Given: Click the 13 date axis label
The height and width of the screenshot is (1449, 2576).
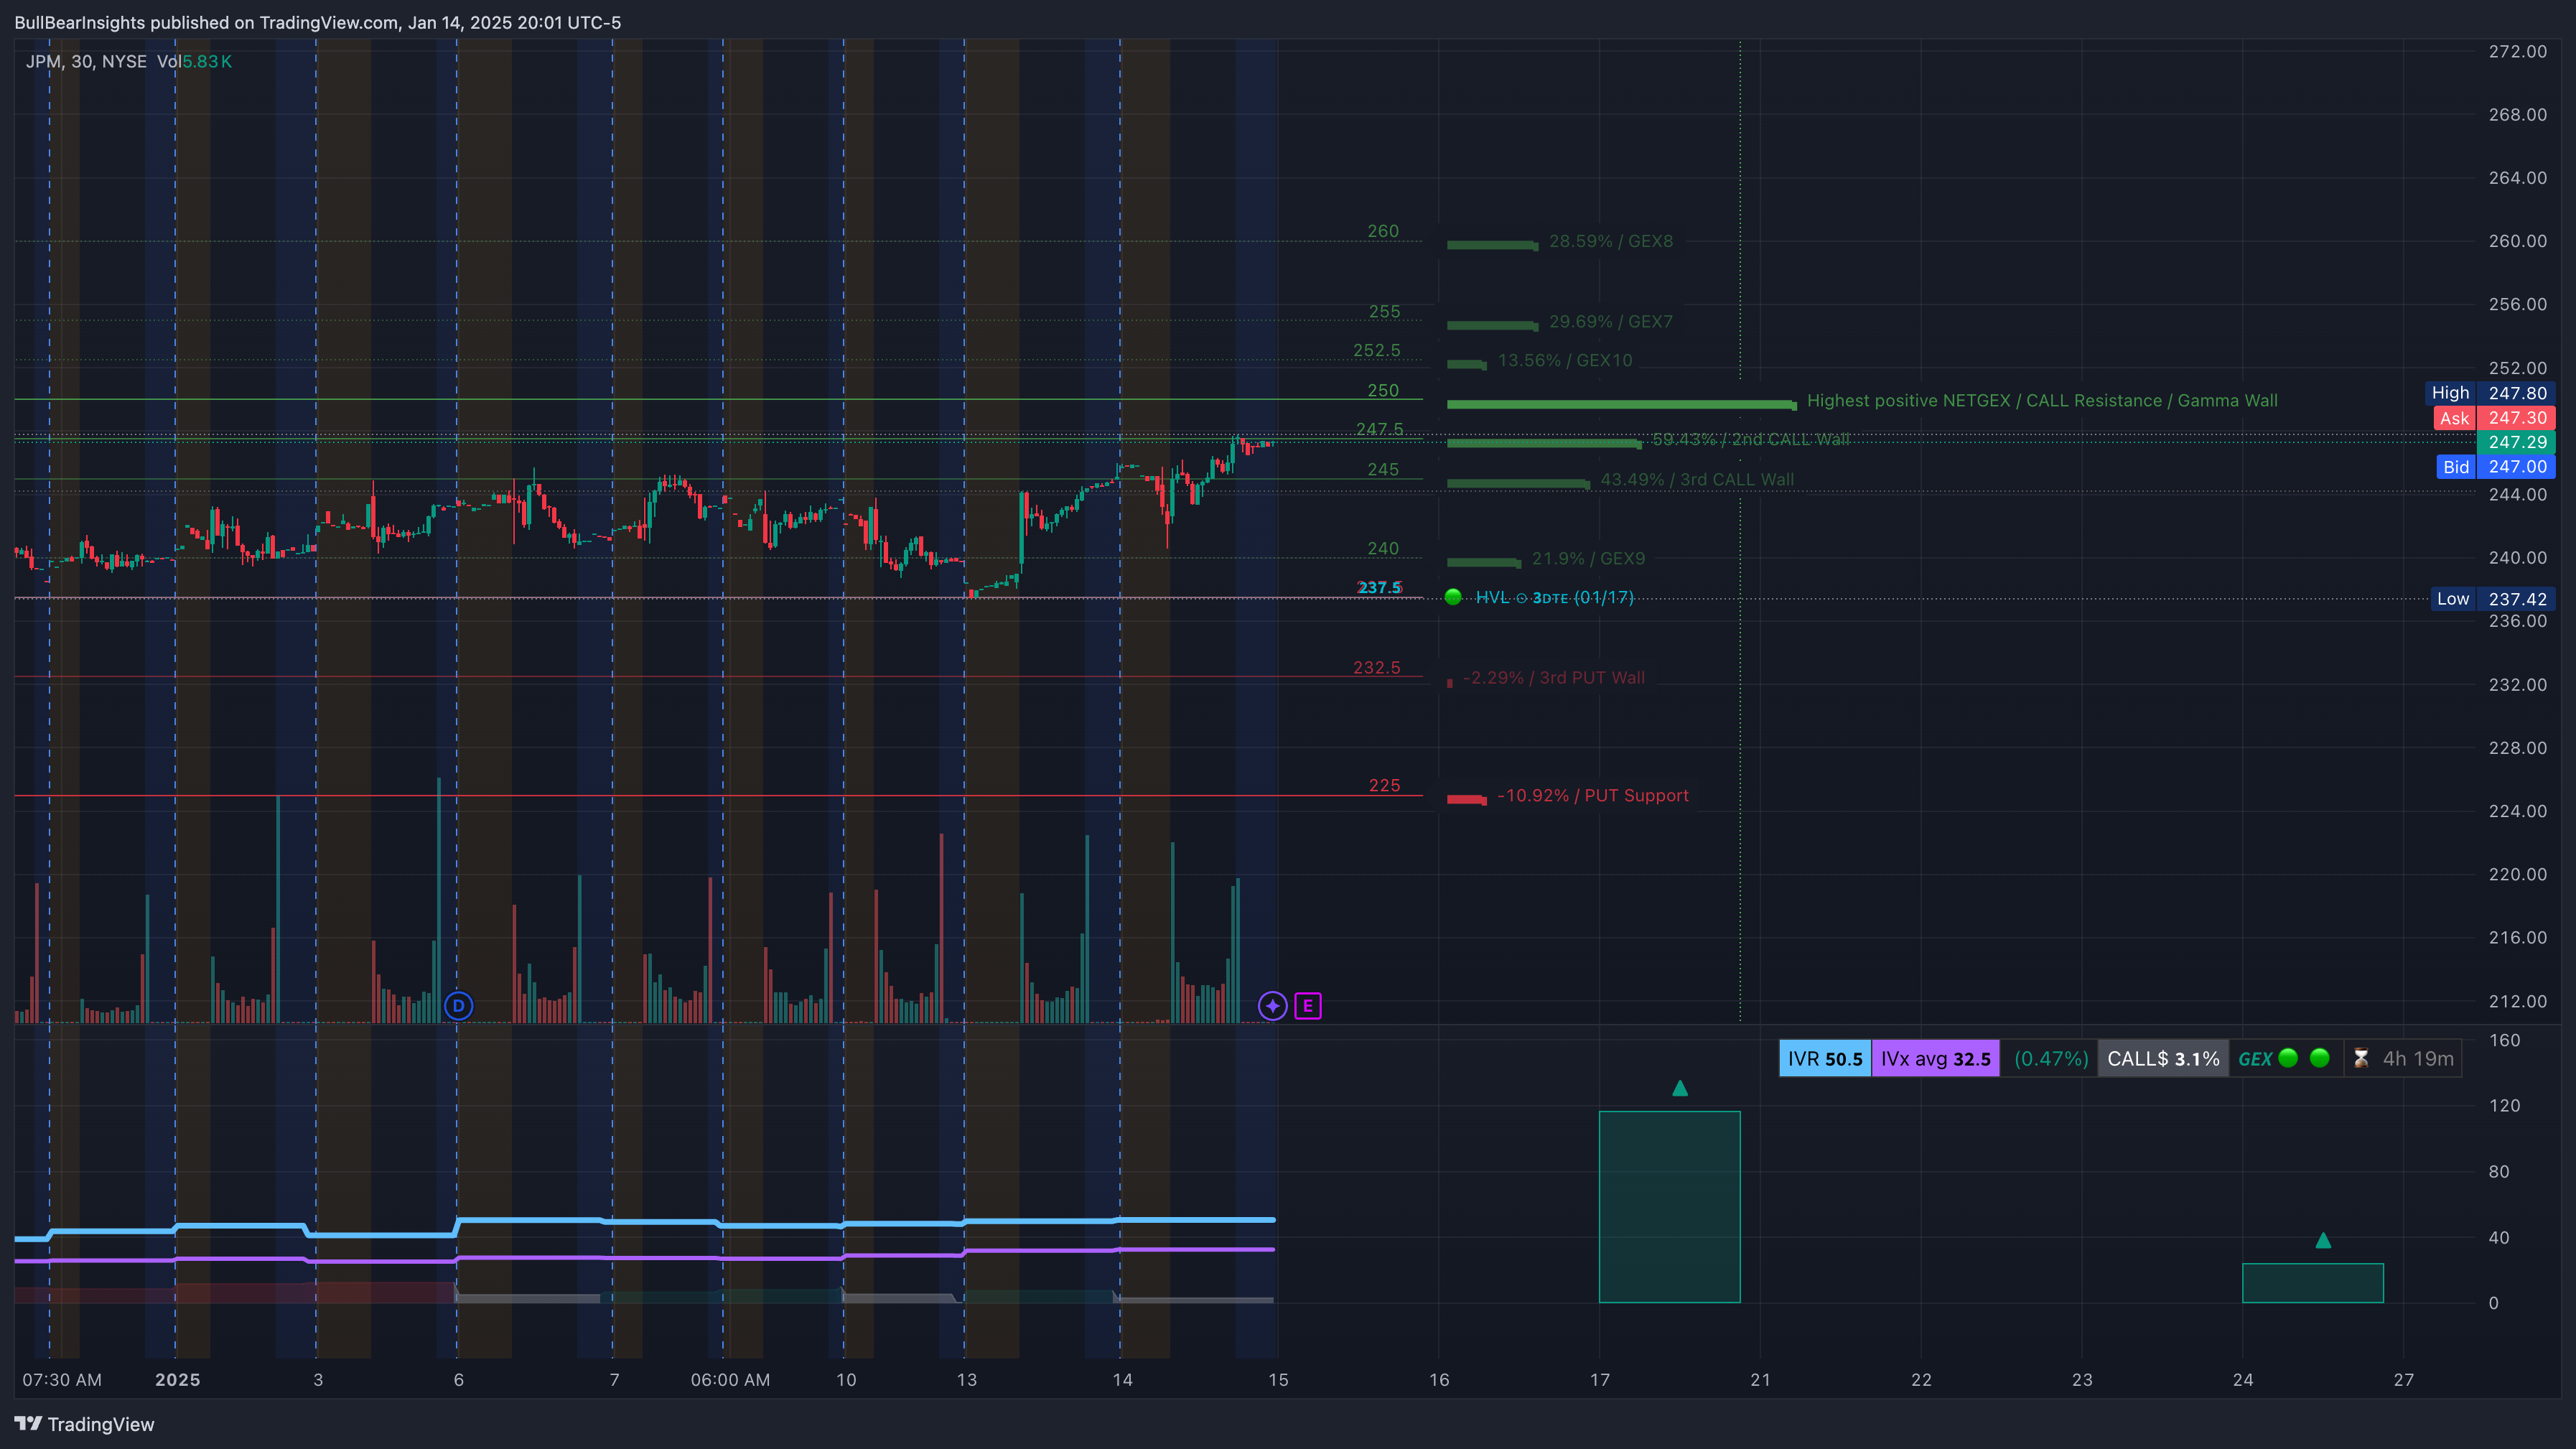Looking at the screenshot, I should click(966, 1380).
